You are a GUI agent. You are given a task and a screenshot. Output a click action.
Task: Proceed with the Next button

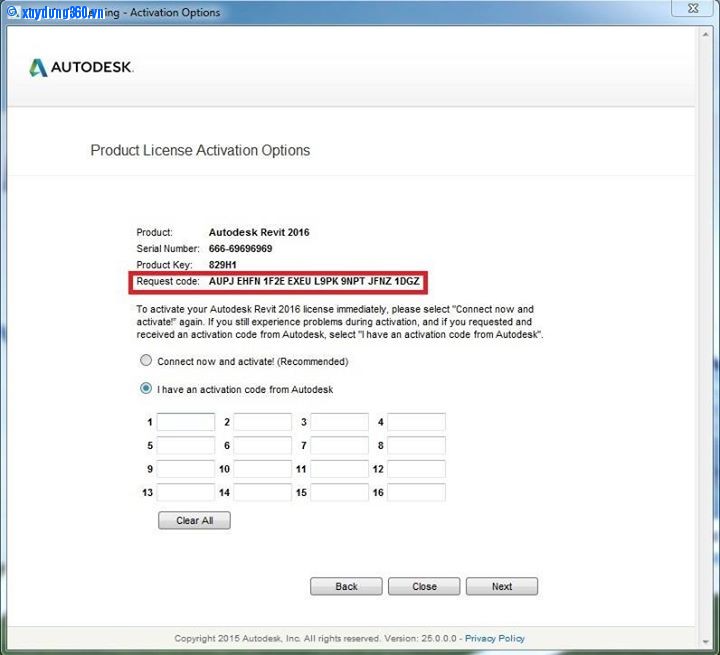pyautogui.click(x=502, y=586)
